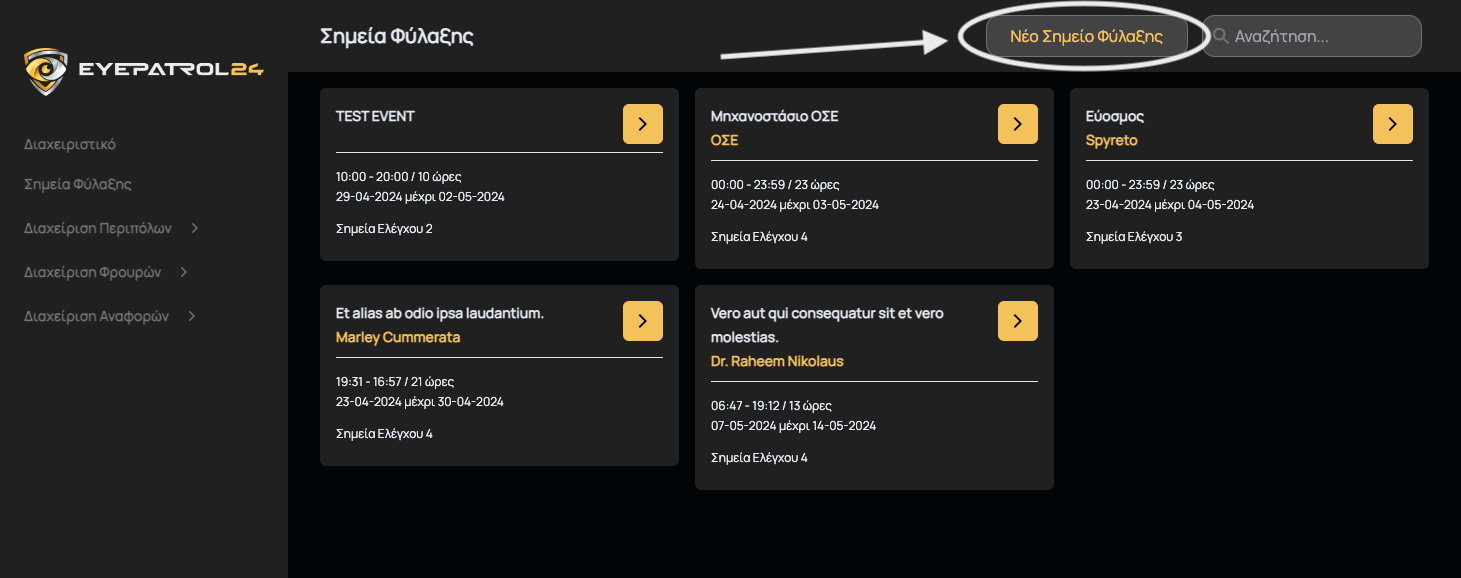1461x578 pixels.
Task: Click the Αναζήτηση search field
Action: click(x=1320, y=36)
